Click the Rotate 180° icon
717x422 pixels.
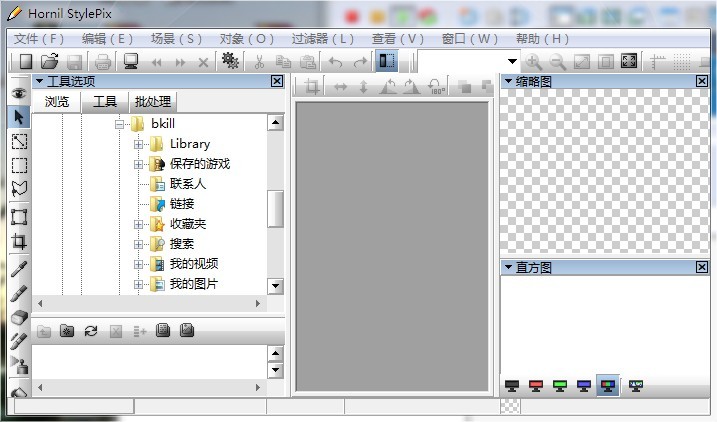pyautogui.click(x=436, y=86)
